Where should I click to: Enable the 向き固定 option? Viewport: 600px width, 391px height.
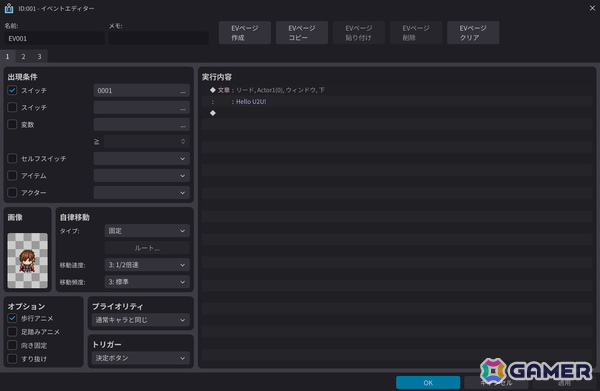(12, 345)
